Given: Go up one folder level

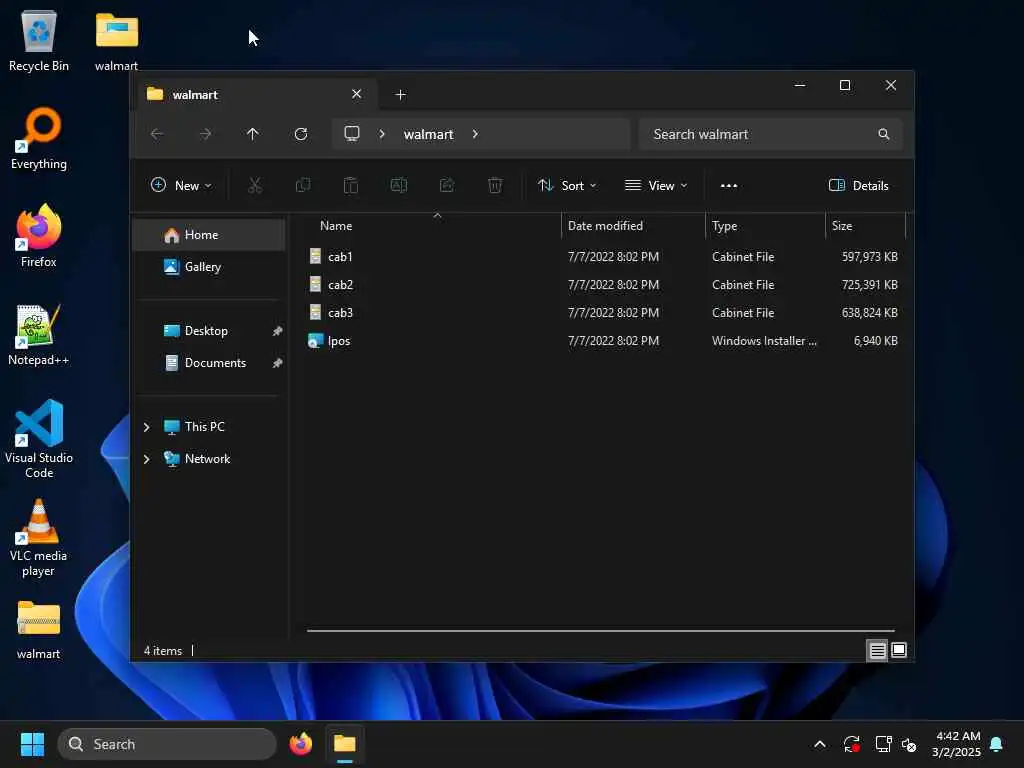Looking at the screenshot, I should point(253,134).
